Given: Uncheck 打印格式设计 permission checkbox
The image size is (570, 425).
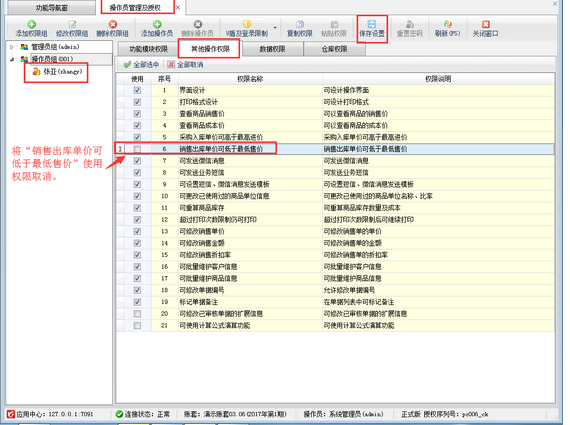Looking at the screenshot, I should coord(137,102).
